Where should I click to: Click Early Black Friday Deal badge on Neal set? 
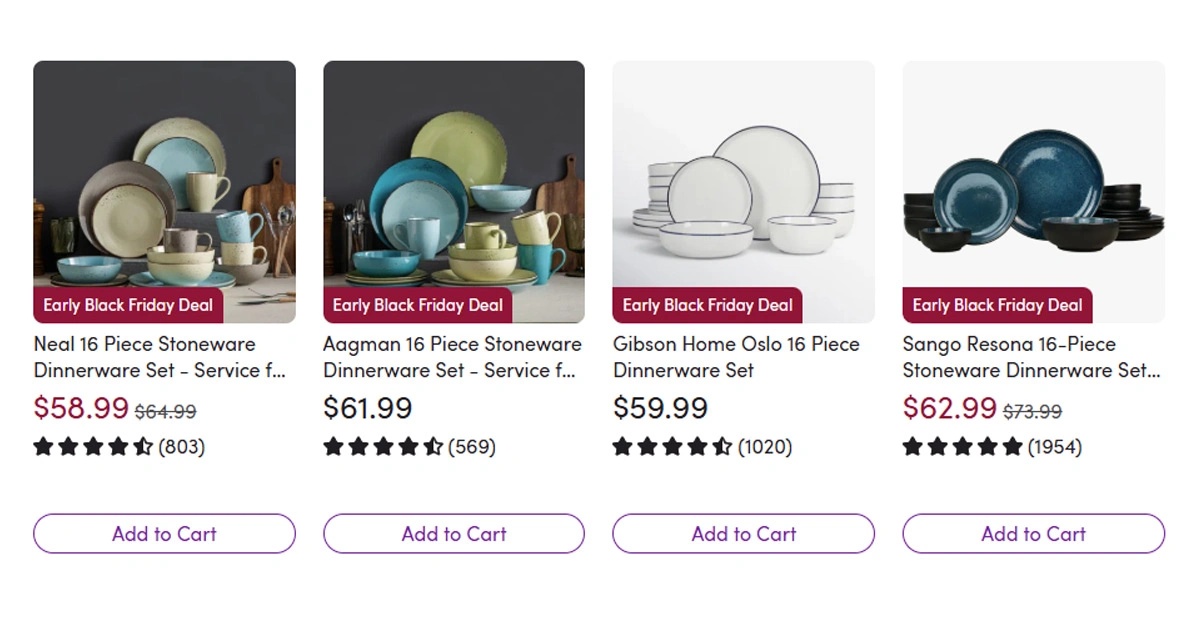[128, 305]
